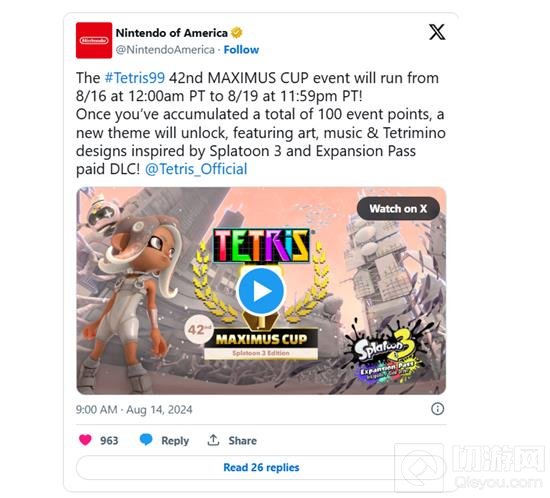Image resolution: width=550 pixels, height=498 pixels.
Task: Click the blue reply bubble icon
Action: [x=146, y=439]
